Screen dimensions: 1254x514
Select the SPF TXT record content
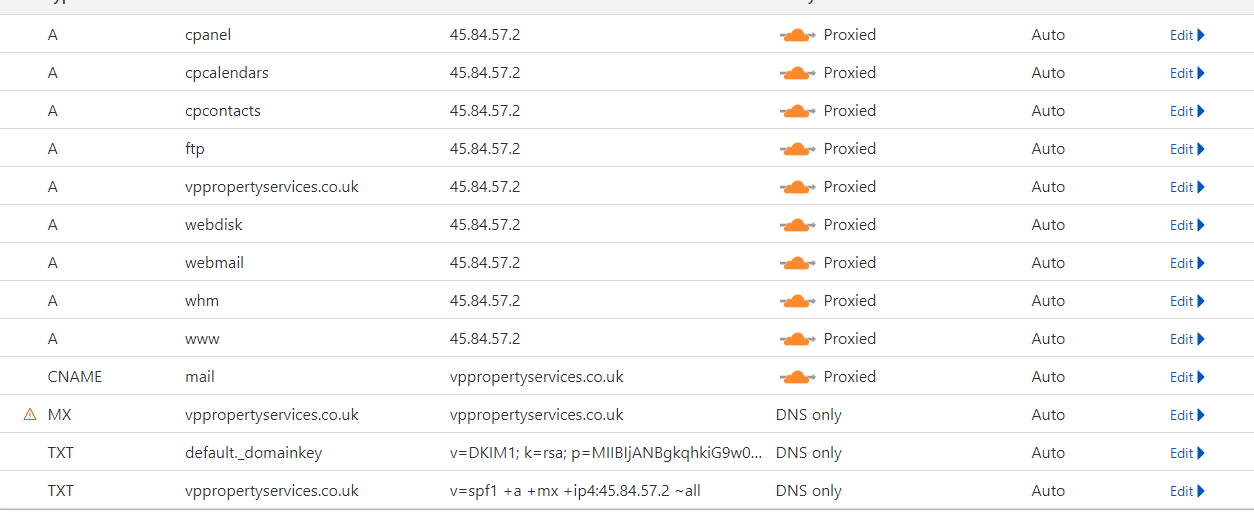tap(575, 491)
